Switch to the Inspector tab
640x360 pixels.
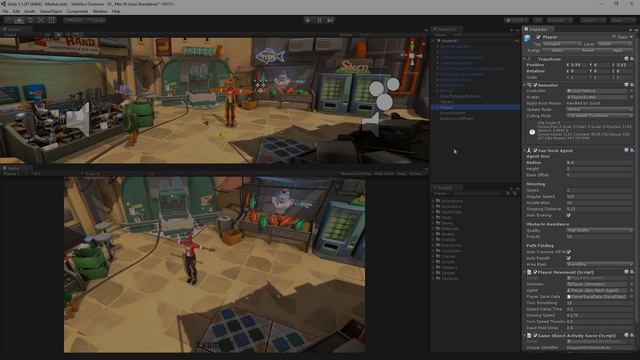537,29
